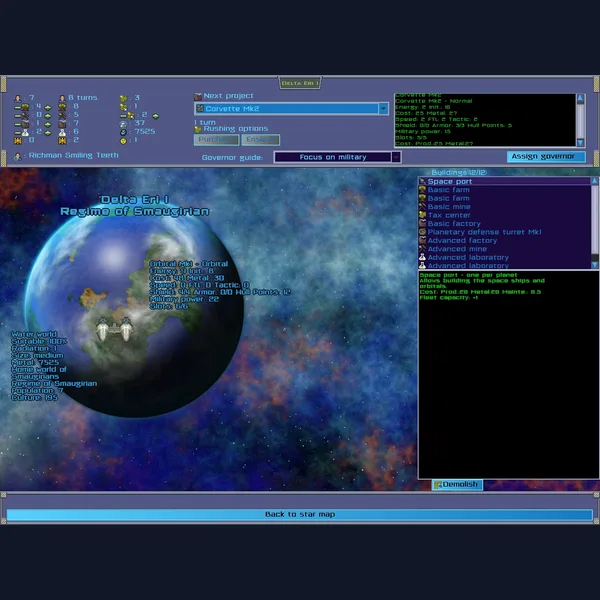Image resolution: width=600 pixels, height=600 pixels.
Task: Click the governor portrait icon
Action: click(x=20, y=156)
